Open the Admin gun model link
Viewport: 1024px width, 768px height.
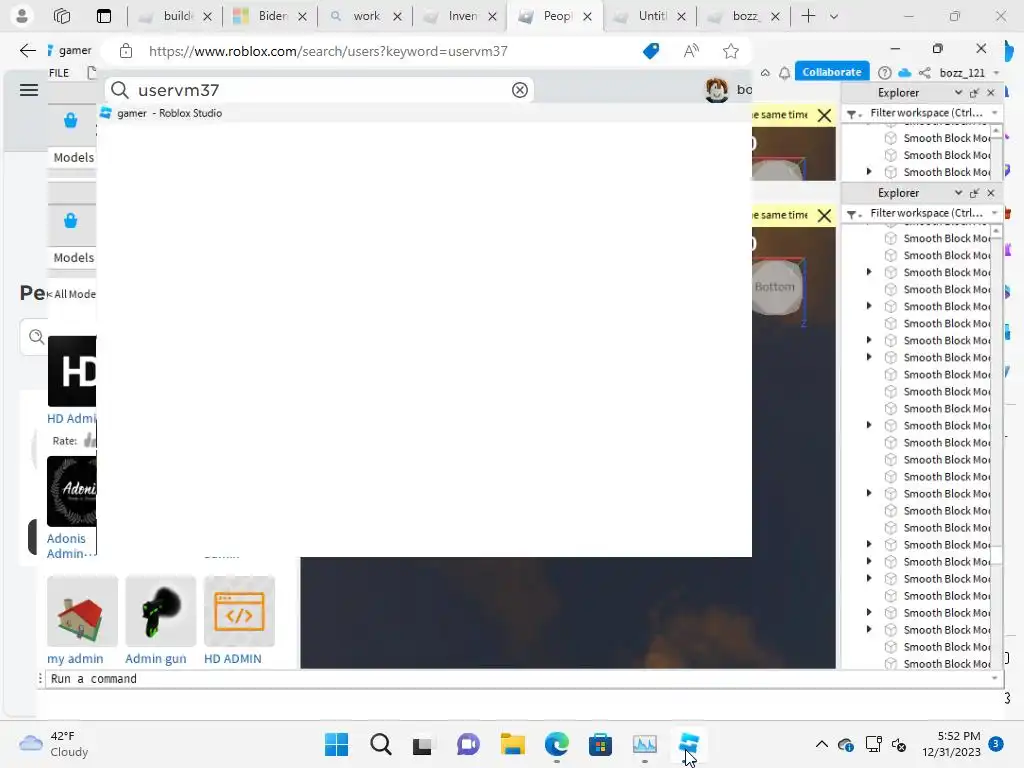155,658
